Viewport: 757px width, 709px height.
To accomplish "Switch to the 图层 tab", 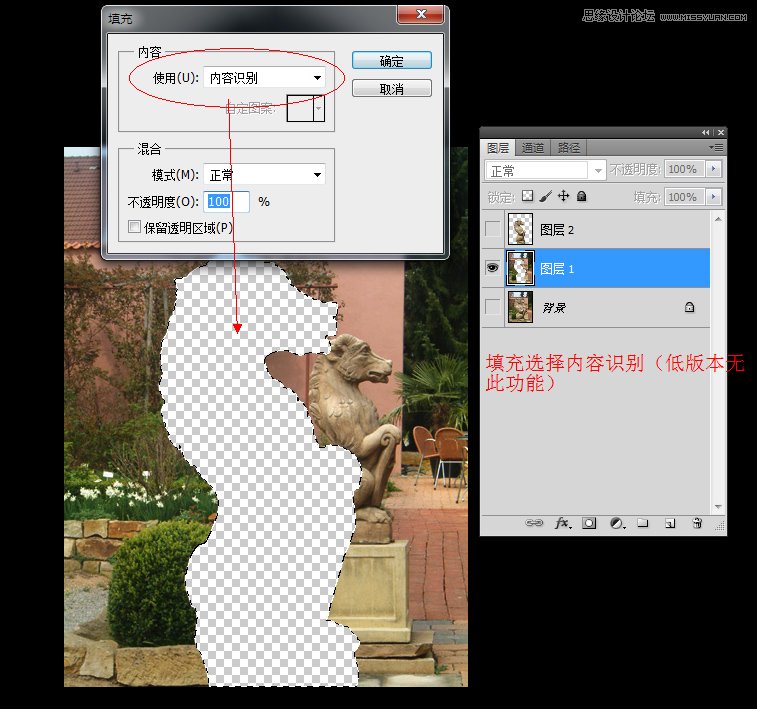I will (498, 148).
